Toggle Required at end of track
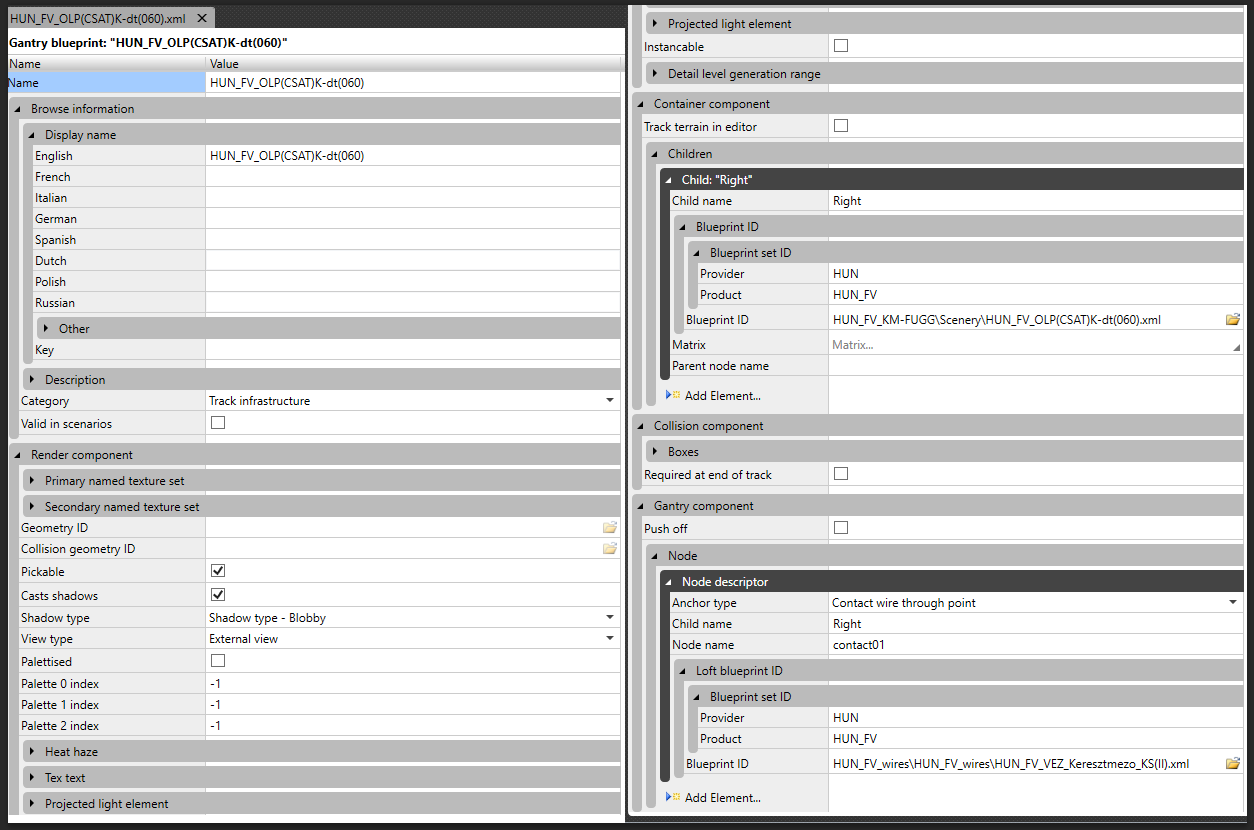The width and height of the screenshot is (1254, 830). coord(841,474)
